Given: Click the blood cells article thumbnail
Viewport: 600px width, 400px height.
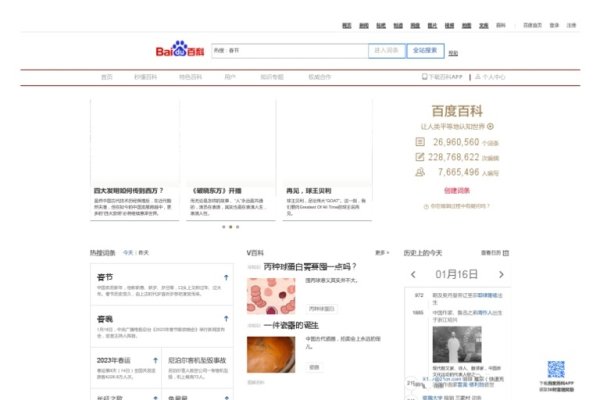Looking at the screenshot, I should click(271, 296).
